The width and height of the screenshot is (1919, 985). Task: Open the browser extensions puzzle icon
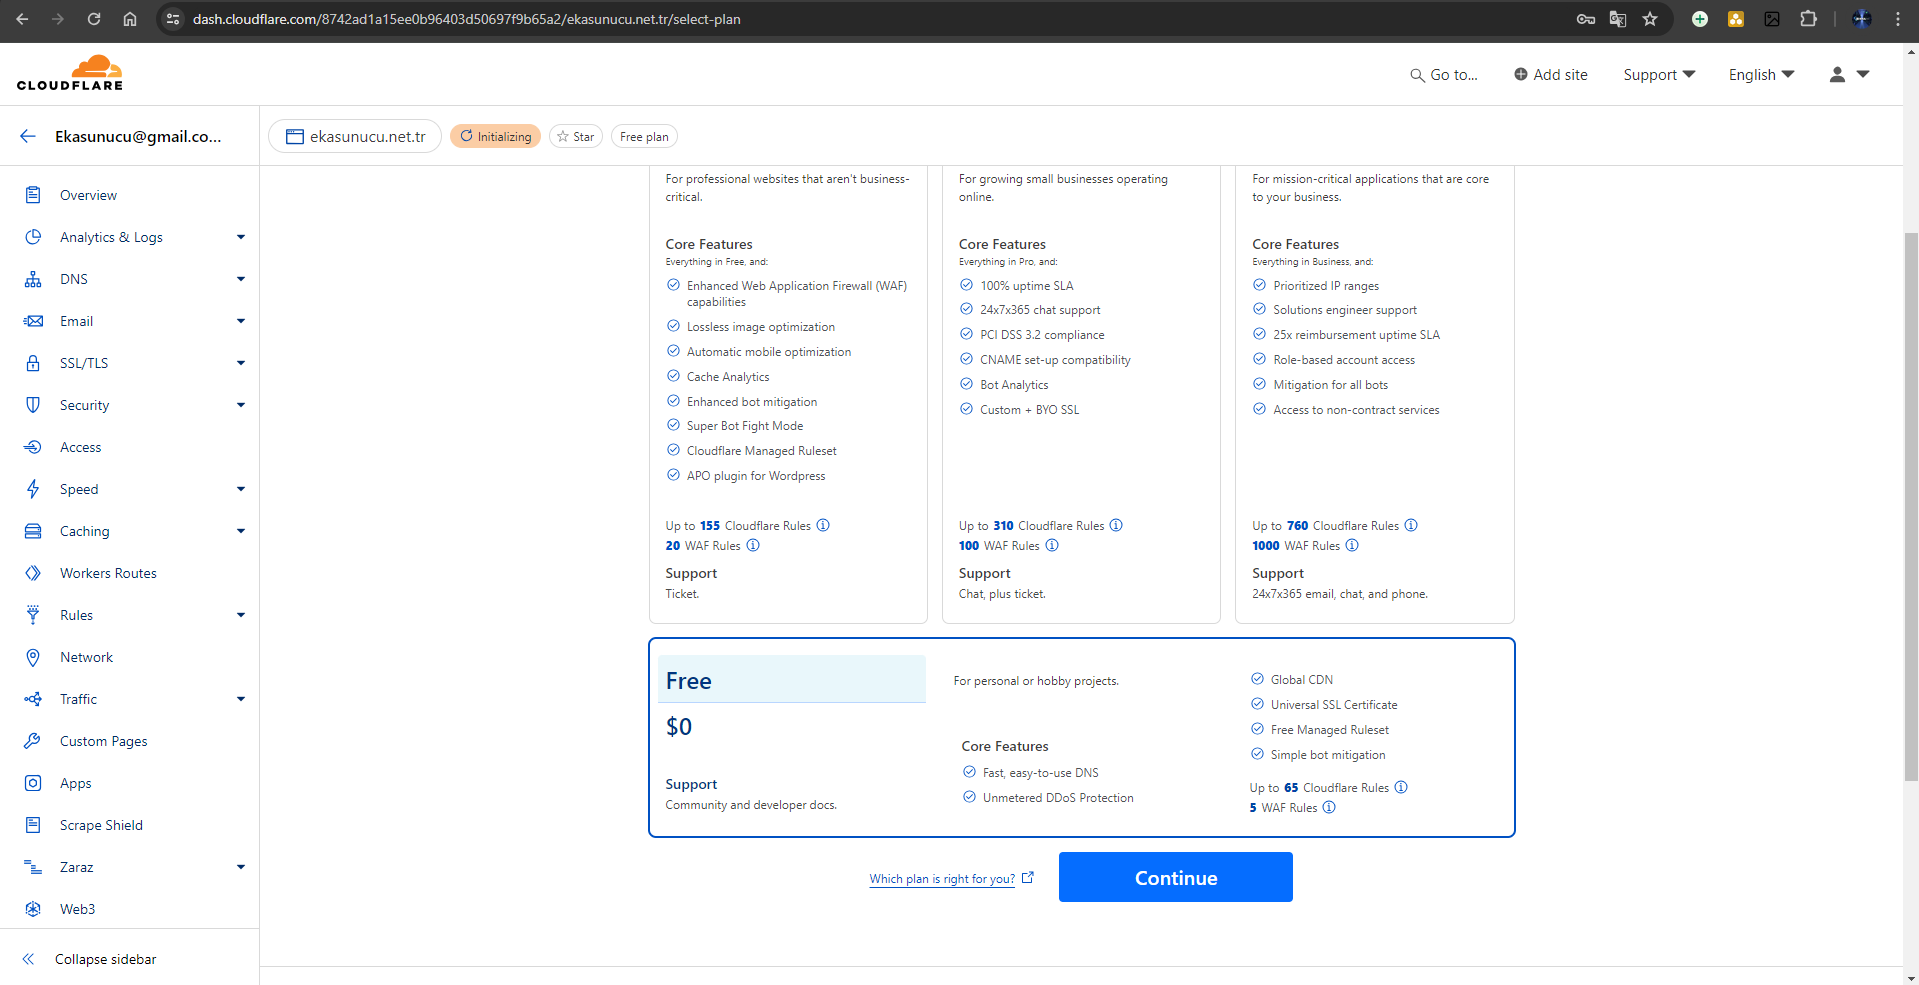pos(1808,19)
